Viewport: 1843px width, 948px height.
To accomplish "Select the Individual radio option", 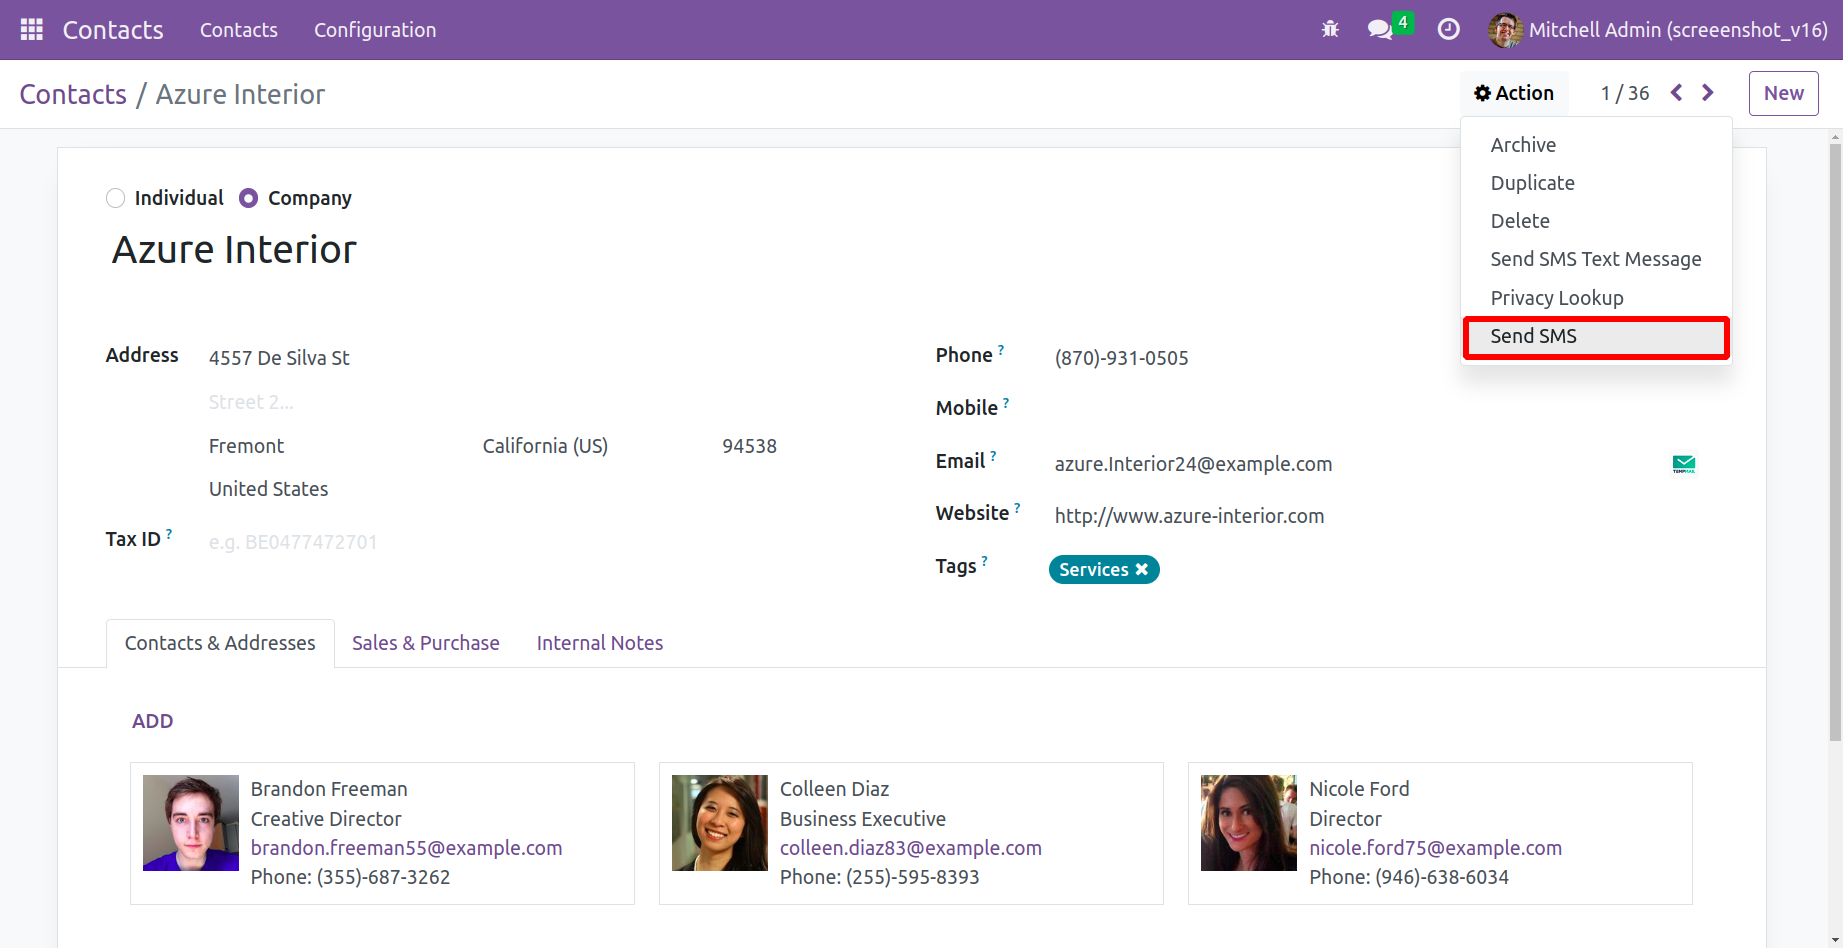I will 116,198.
